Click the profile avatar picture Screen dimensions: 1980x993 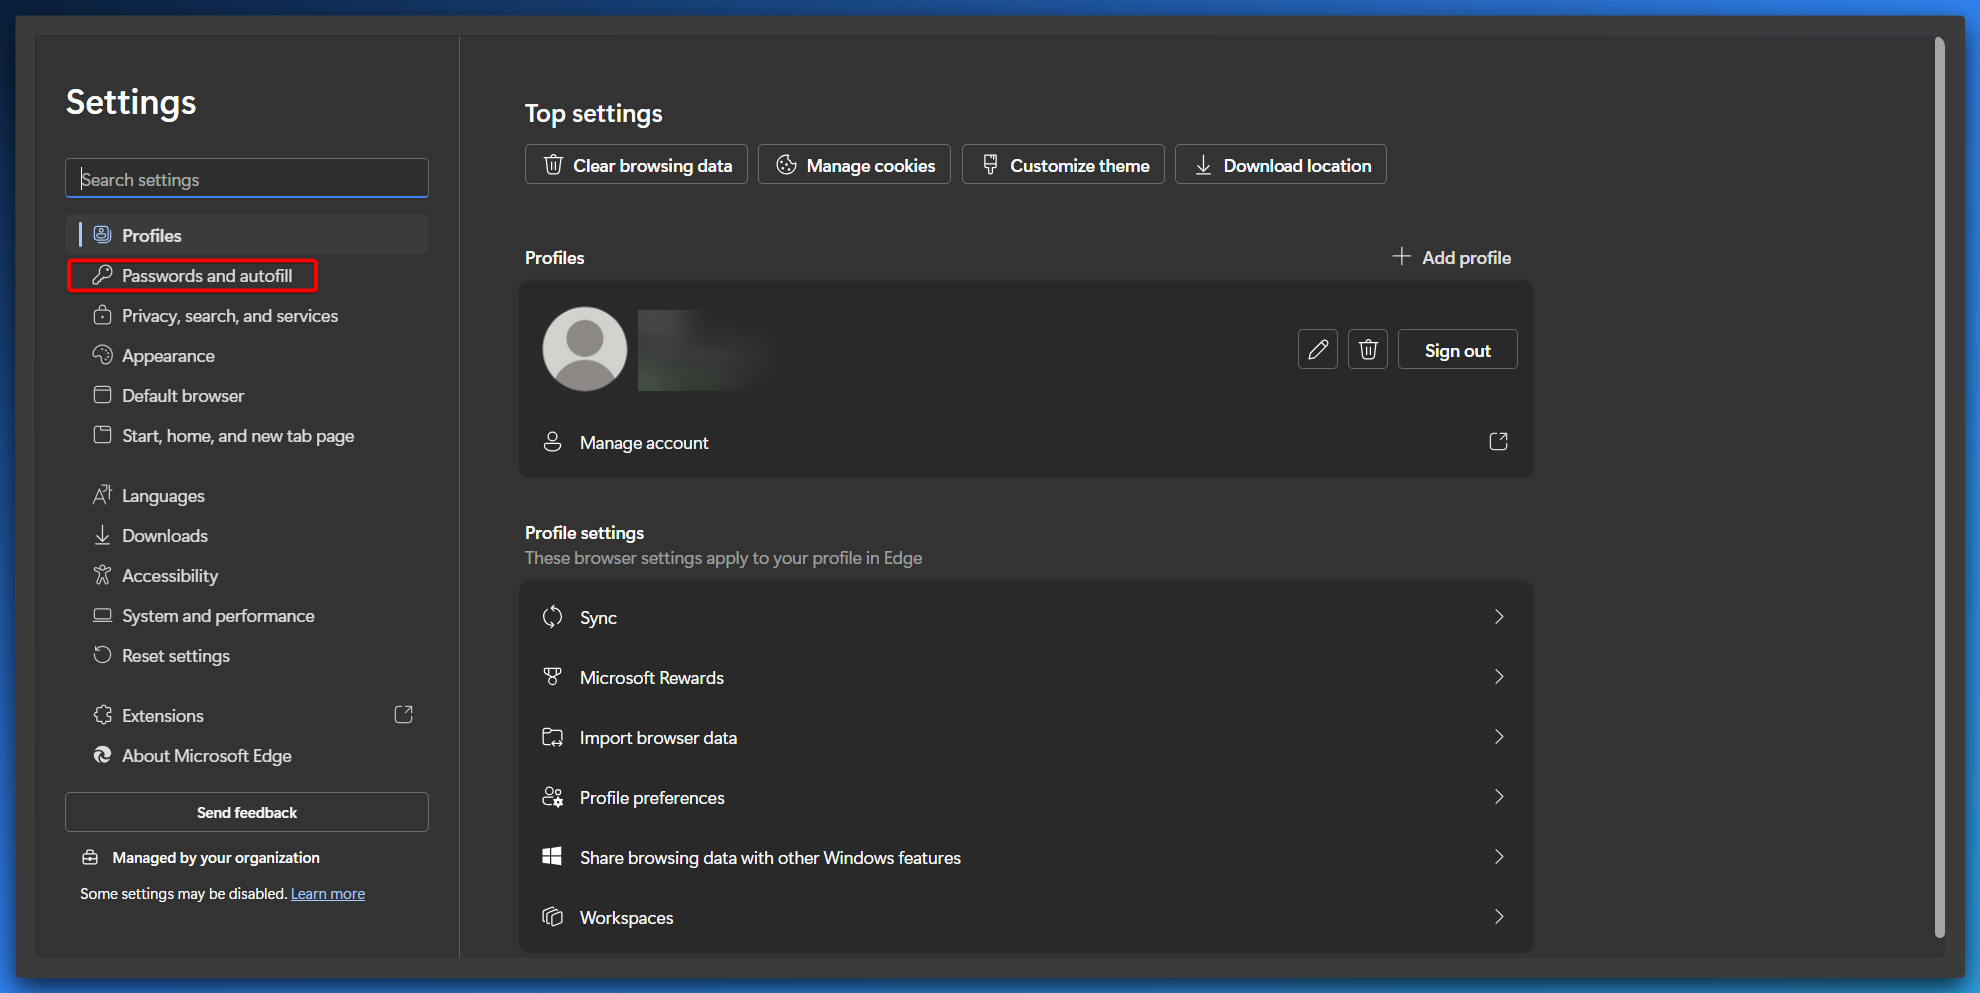click(x=585, y=349)
